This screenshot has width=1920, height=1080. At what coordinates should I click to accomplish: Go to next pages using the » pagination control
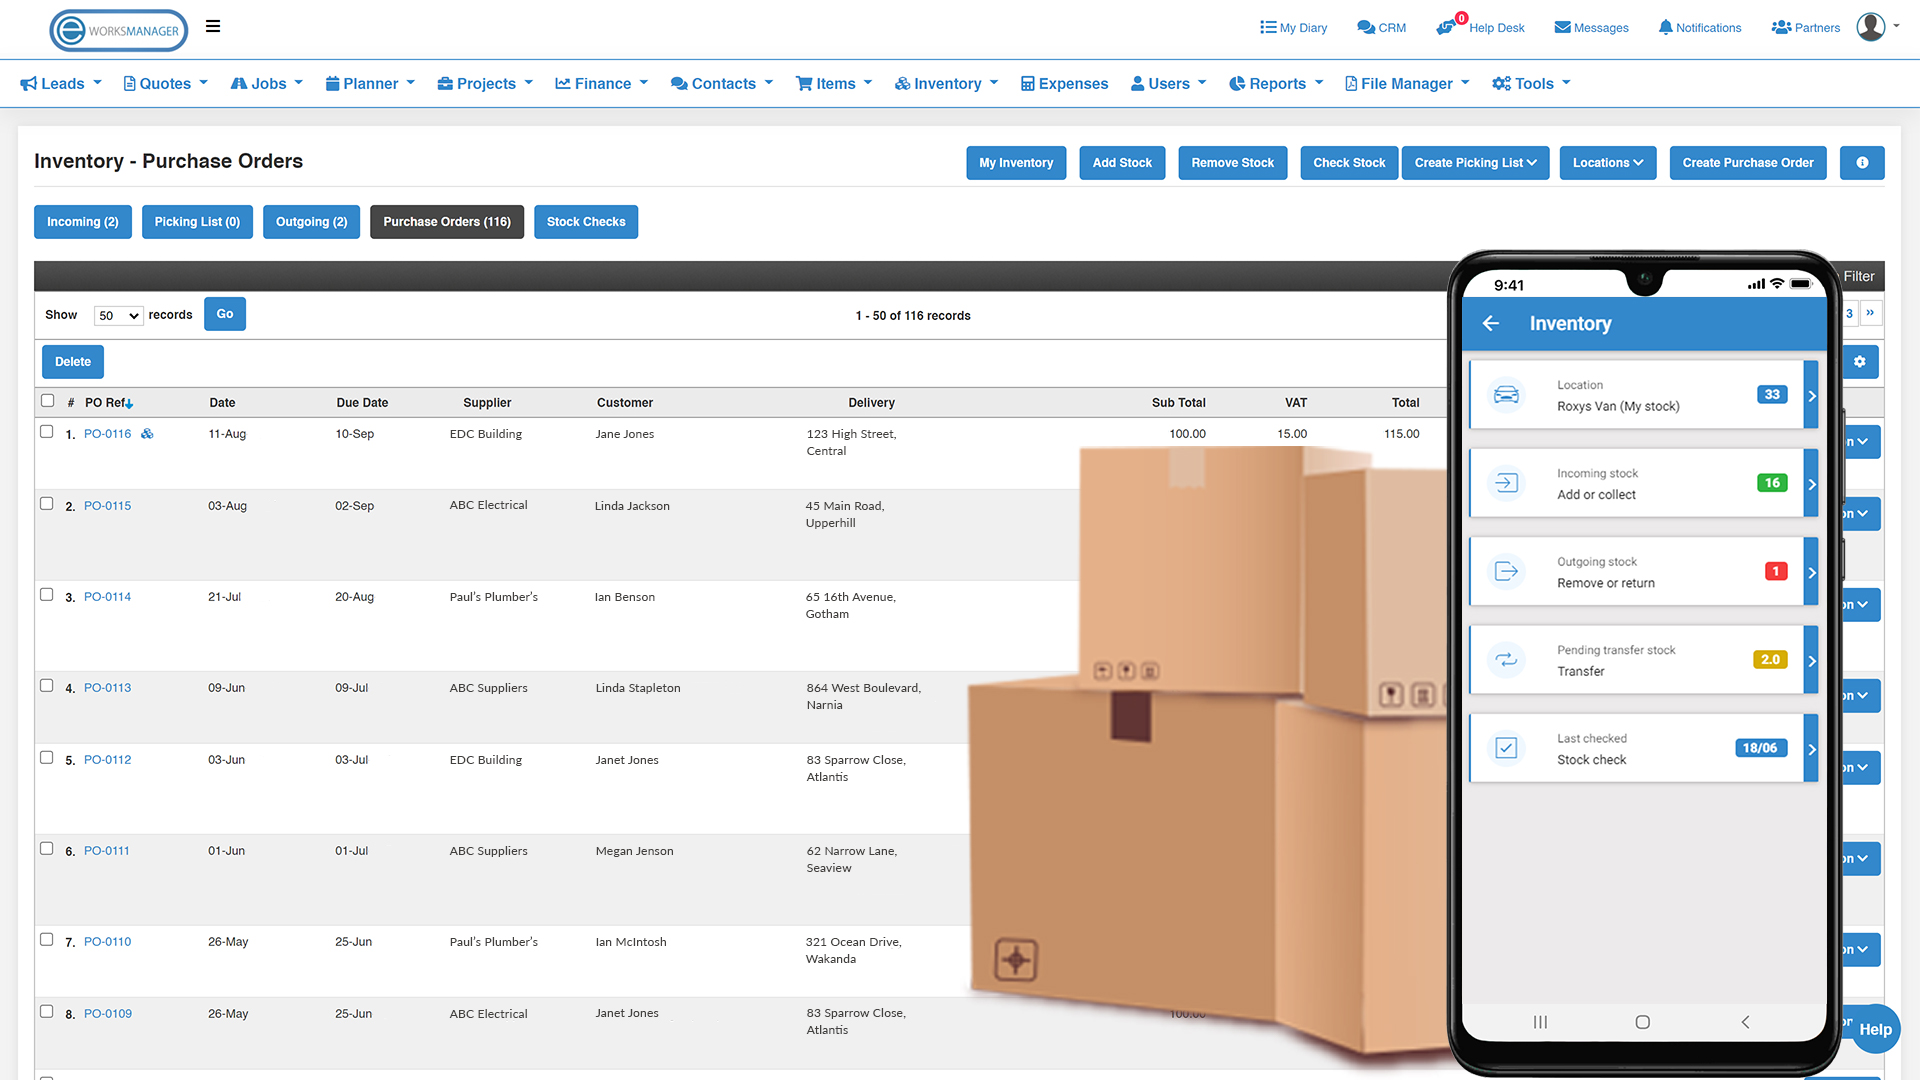pos(1870,313)
